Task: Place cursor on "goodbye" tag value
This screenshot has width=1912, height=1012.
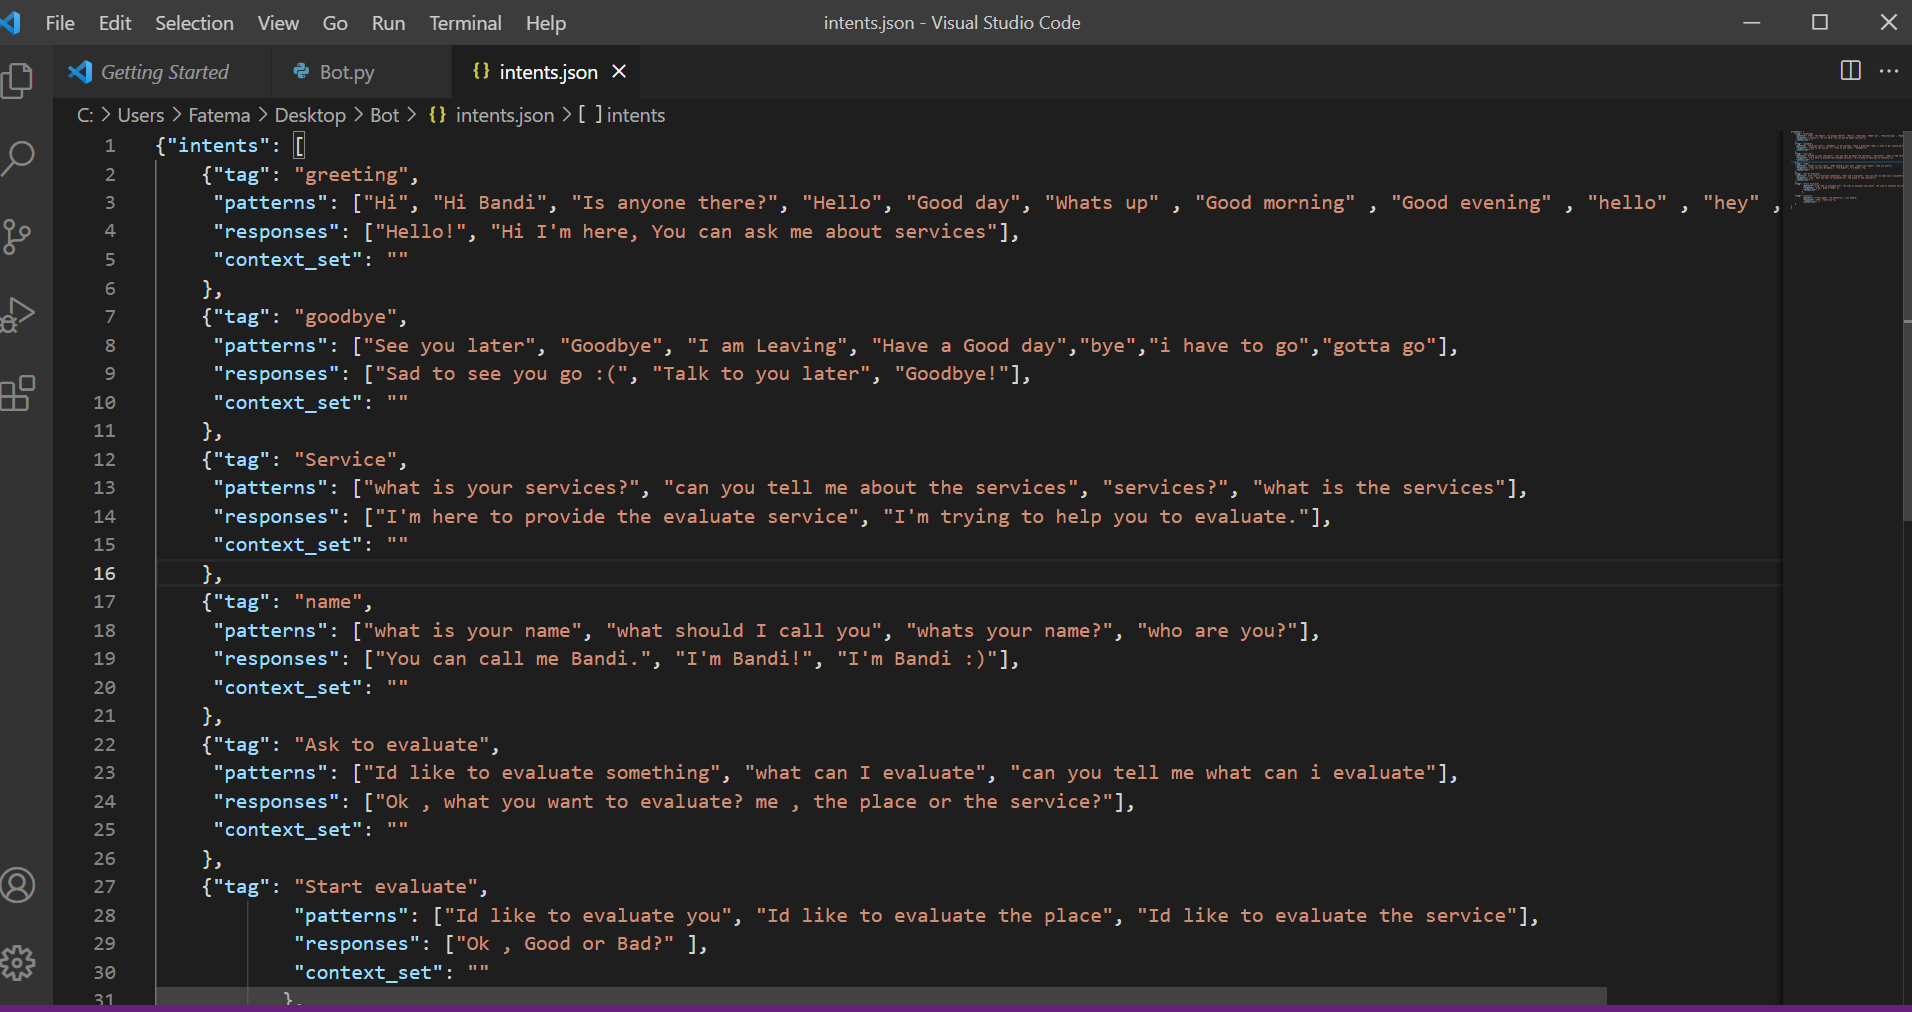Action: [x=345, y=317]
